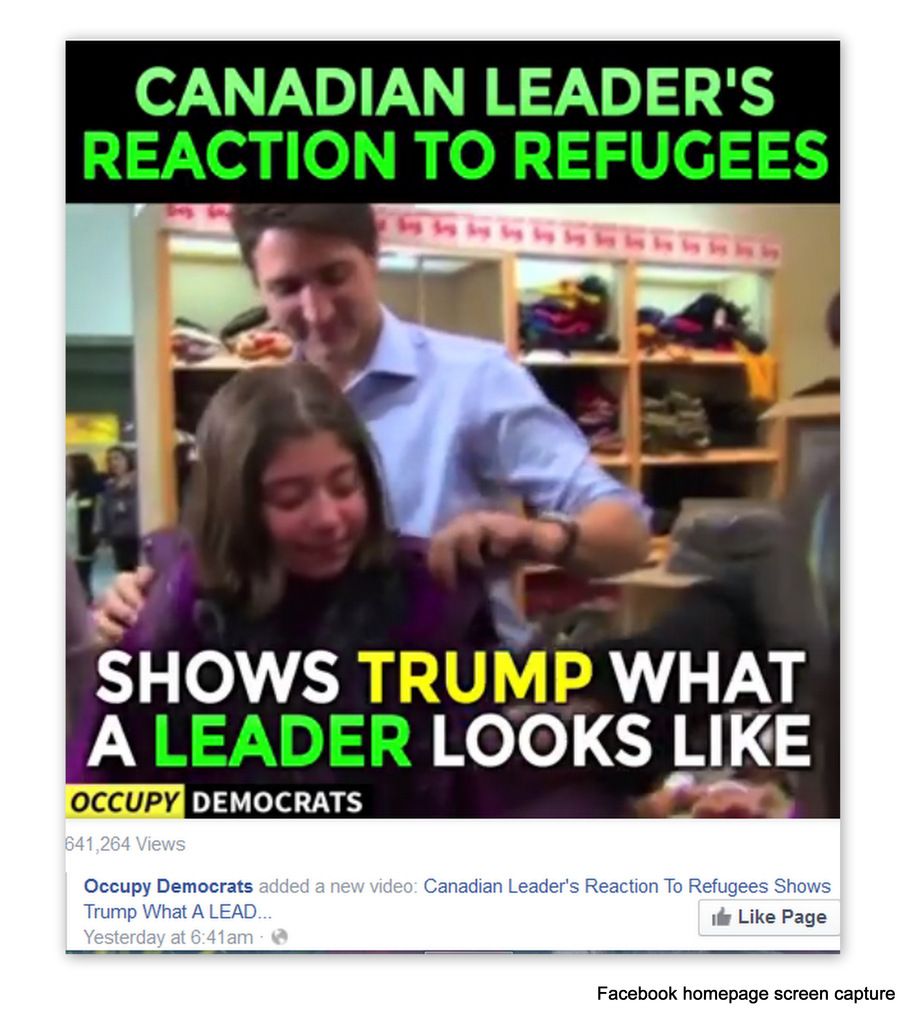Click the 'REACTION TO REFUGEES' headline line
This screenshot has height=1024, width=917.
point(455,155)
